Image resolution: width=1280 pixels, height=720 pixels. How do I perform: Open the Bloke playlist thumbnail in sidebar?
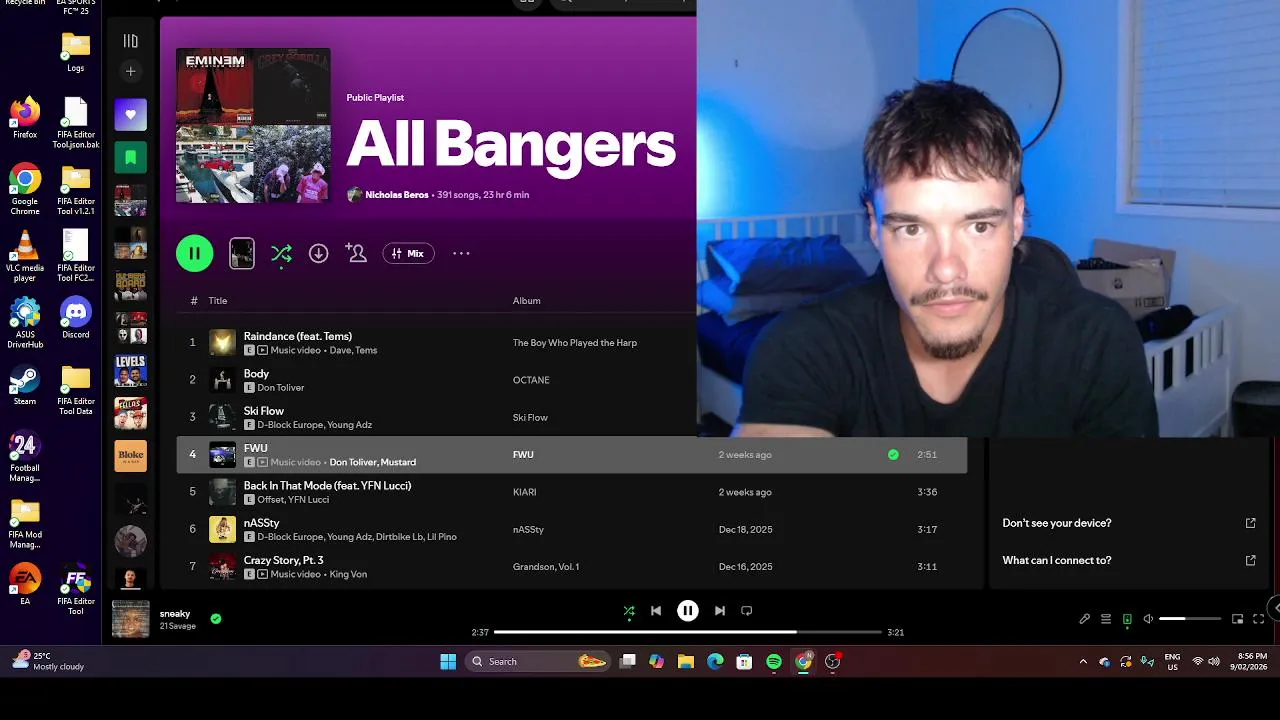[x=130, y=456]
